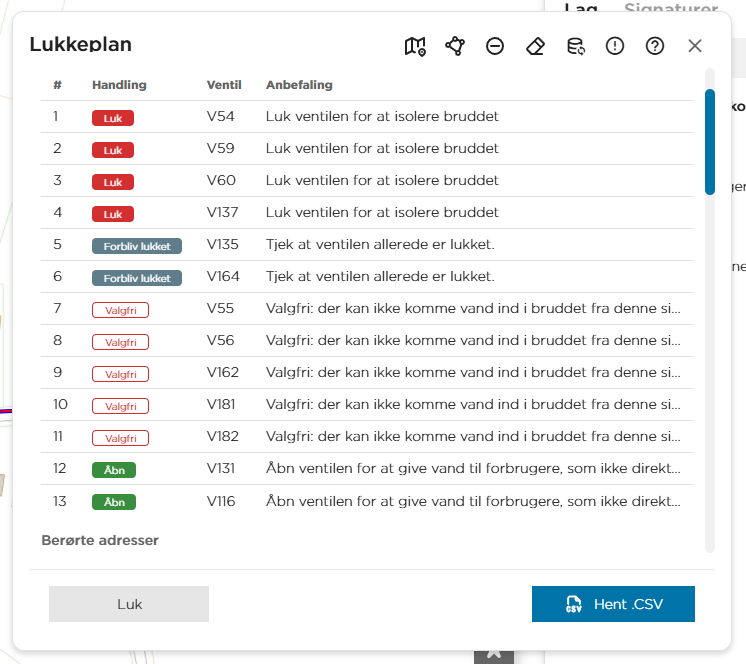Image resolution: width=746 pixels, height=664 pixels.
Task: Select valve V181 in the table
Action: click(221, 404)
